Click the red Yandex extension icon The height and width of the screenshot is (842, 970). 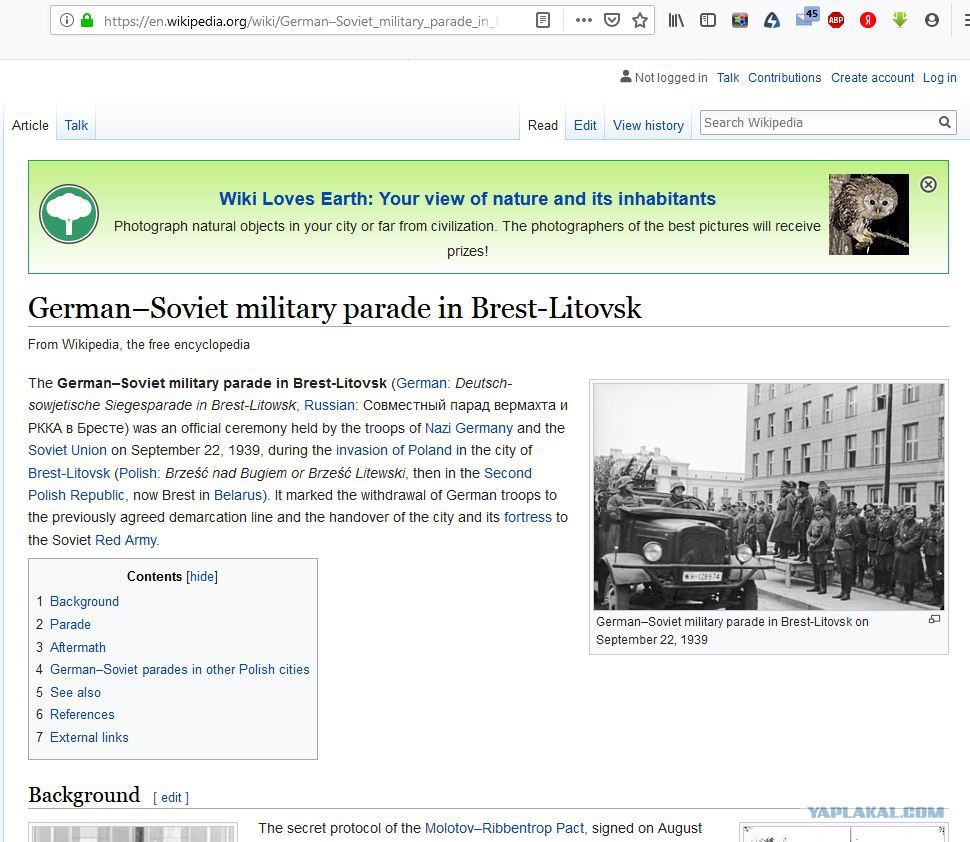pyautogui.click(x=868, y=20)
